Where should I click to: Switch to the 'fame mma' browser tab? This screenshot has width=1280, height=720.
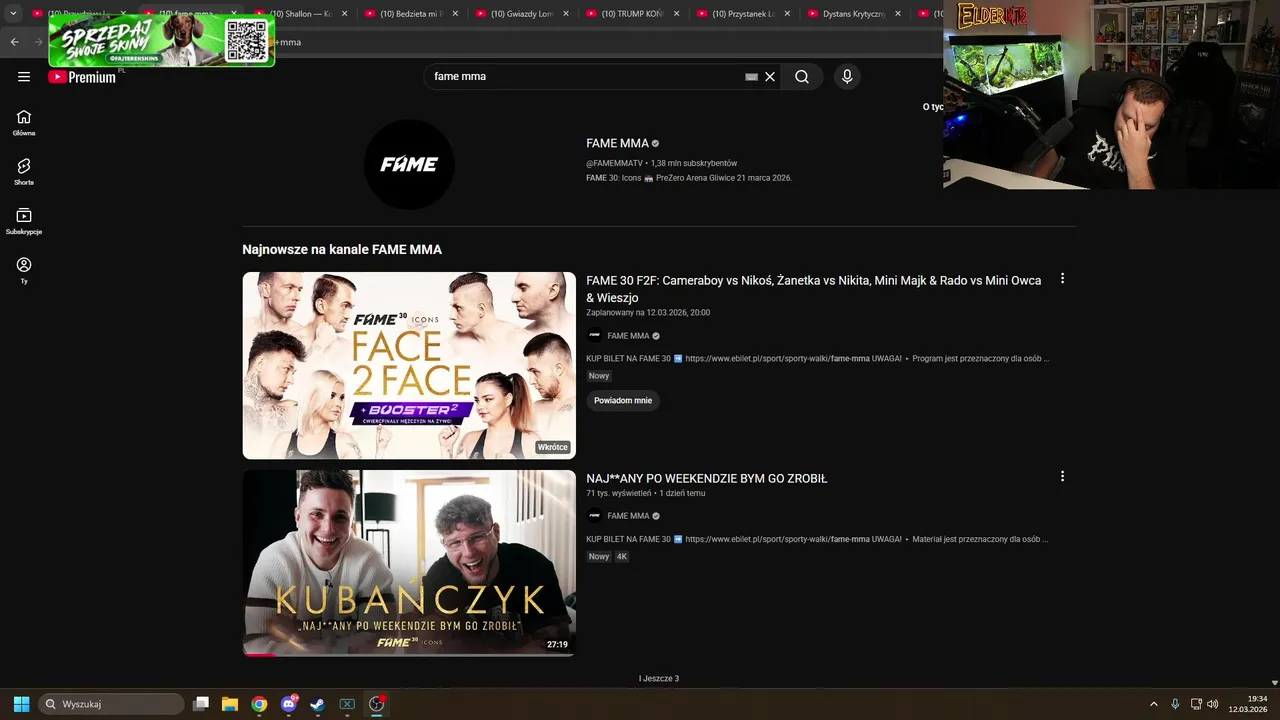coord(190,14)
